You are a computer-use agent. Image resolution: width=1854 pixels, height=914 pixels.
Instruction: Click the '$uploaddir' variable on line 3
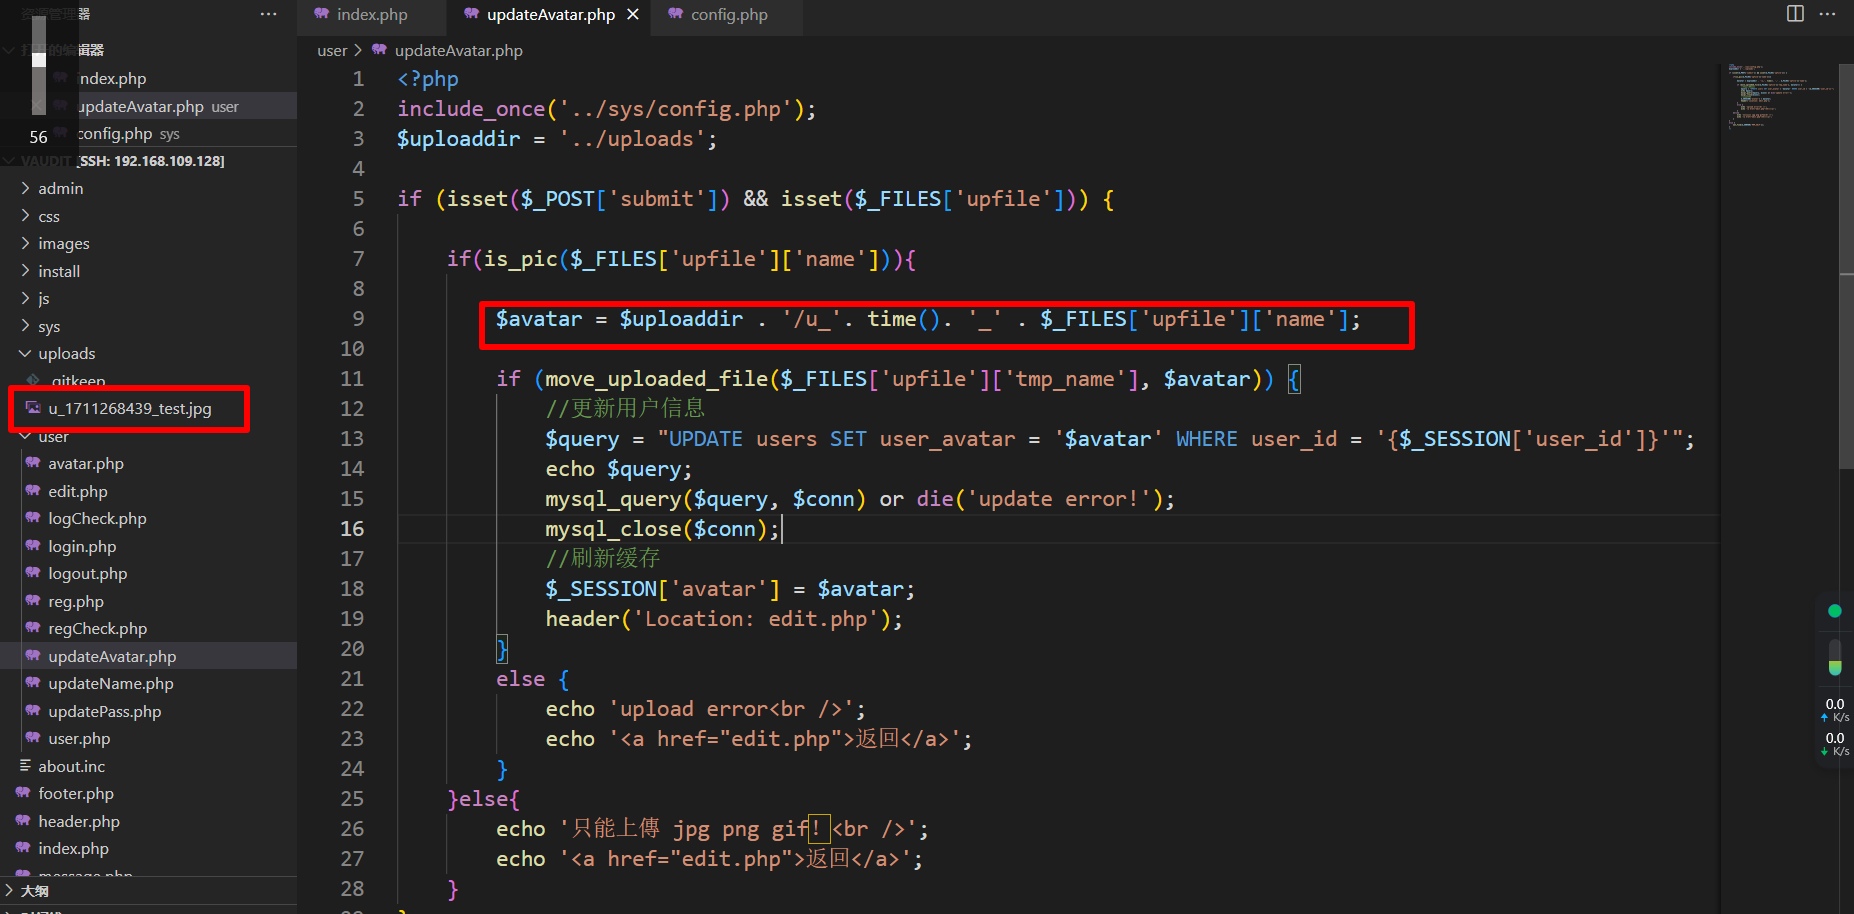[459, 139]
